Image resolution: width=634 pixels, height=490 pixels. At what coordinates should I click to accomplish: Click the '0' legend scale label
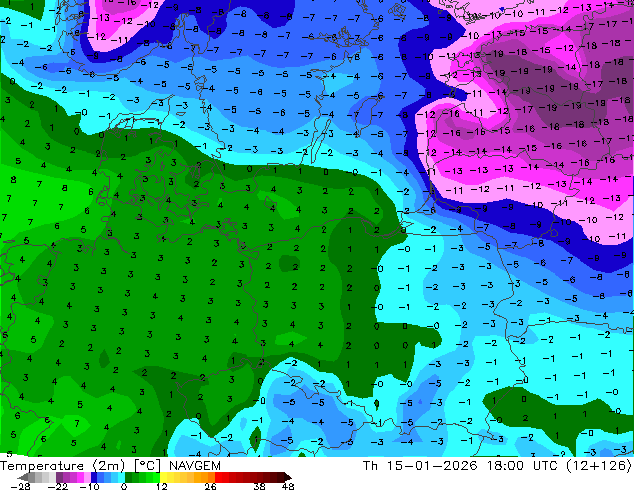click(x=124, y=486)
